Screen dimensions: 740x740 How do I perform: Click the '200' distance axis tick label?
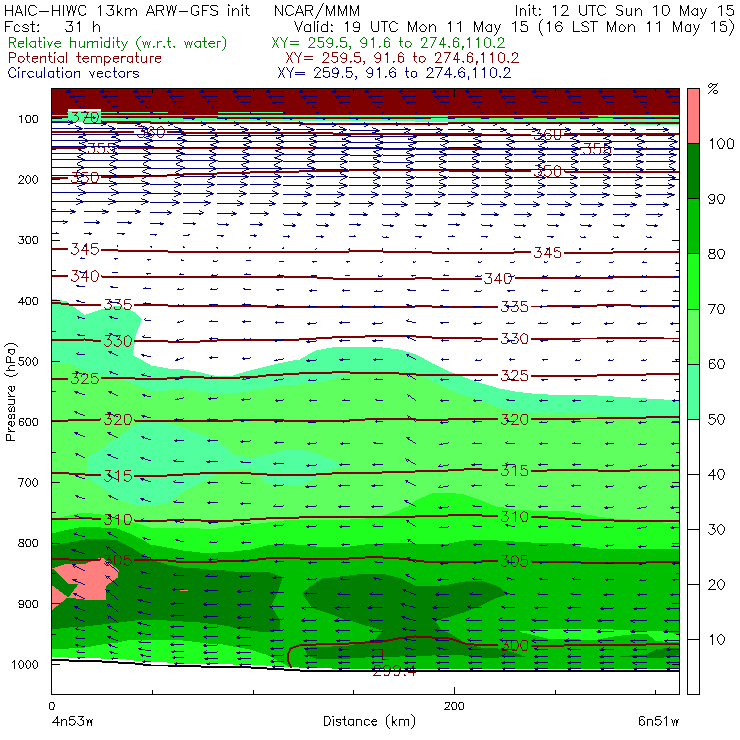(x=454, y=706)
